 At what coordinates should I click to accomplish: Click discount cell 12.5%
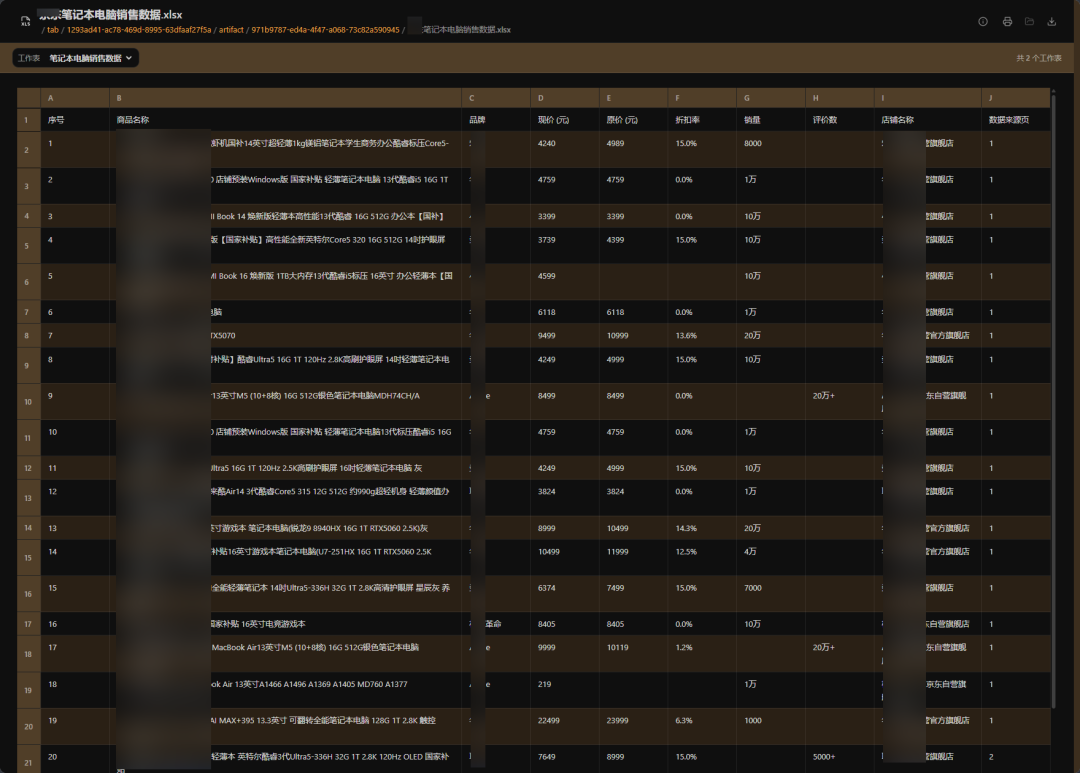(702, 557)
